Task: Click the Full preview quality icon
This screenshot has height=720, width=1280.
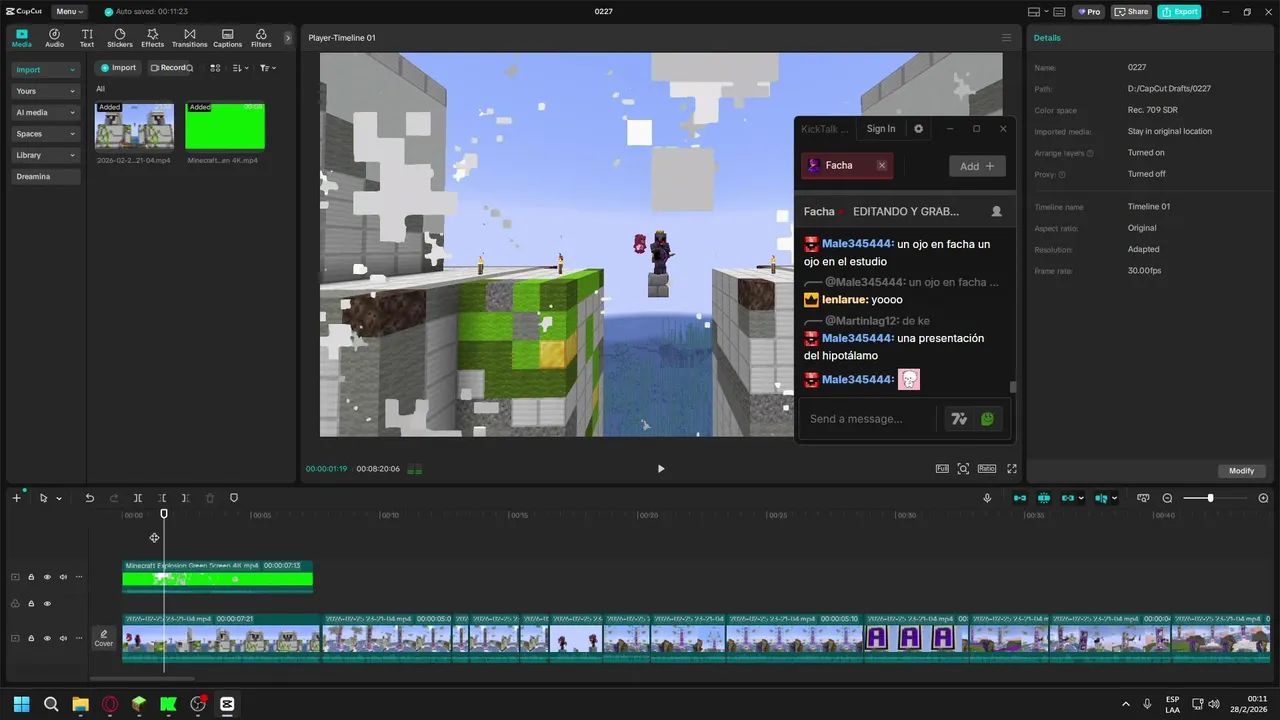Action: [x=942, y=469]
